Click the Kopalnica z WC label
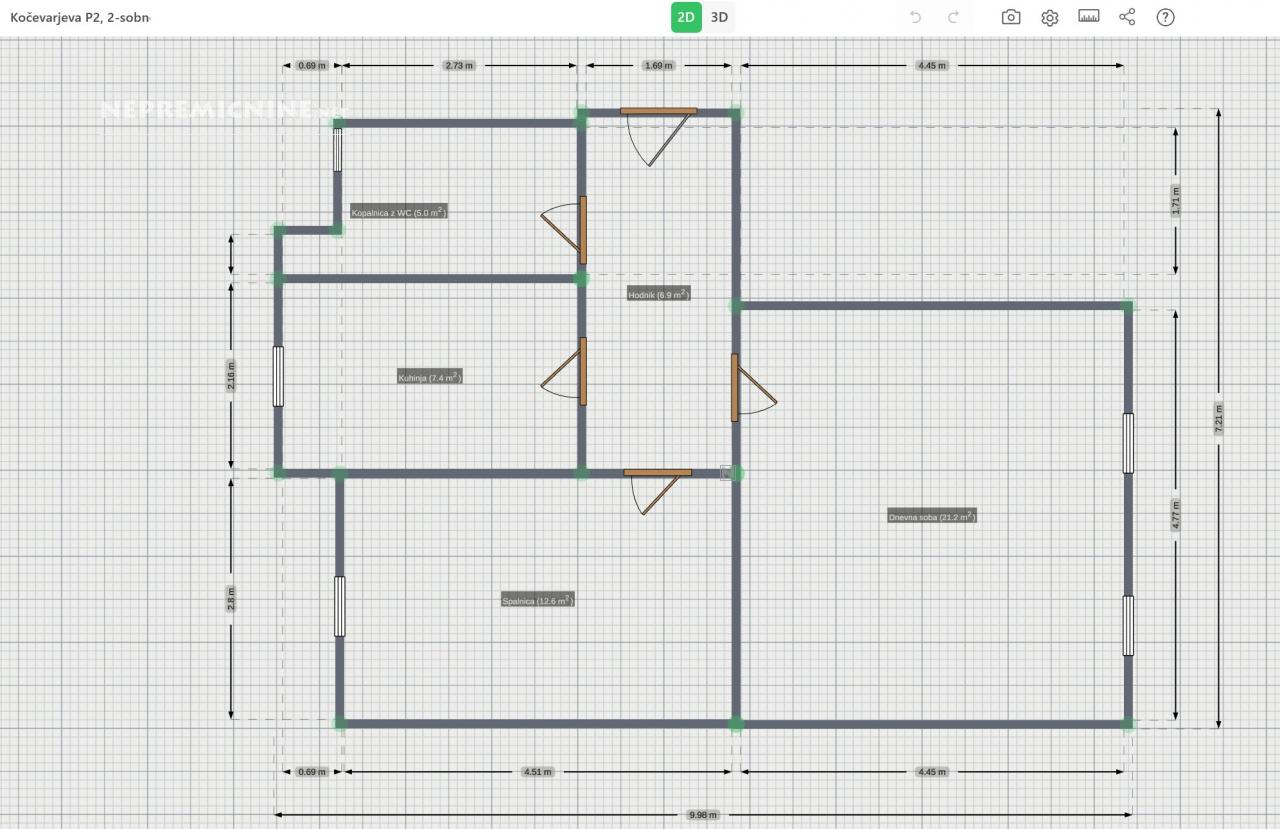 point(398,212)
